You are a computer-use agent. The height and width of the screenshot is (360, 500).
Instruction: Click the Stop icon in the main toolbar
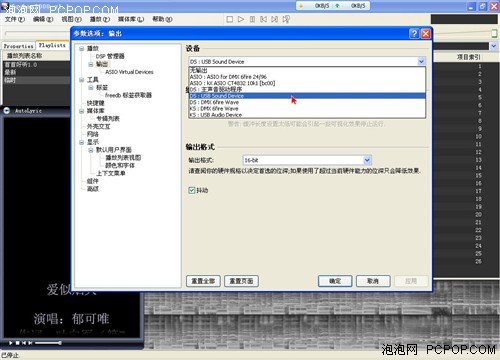tap(230, 19)
